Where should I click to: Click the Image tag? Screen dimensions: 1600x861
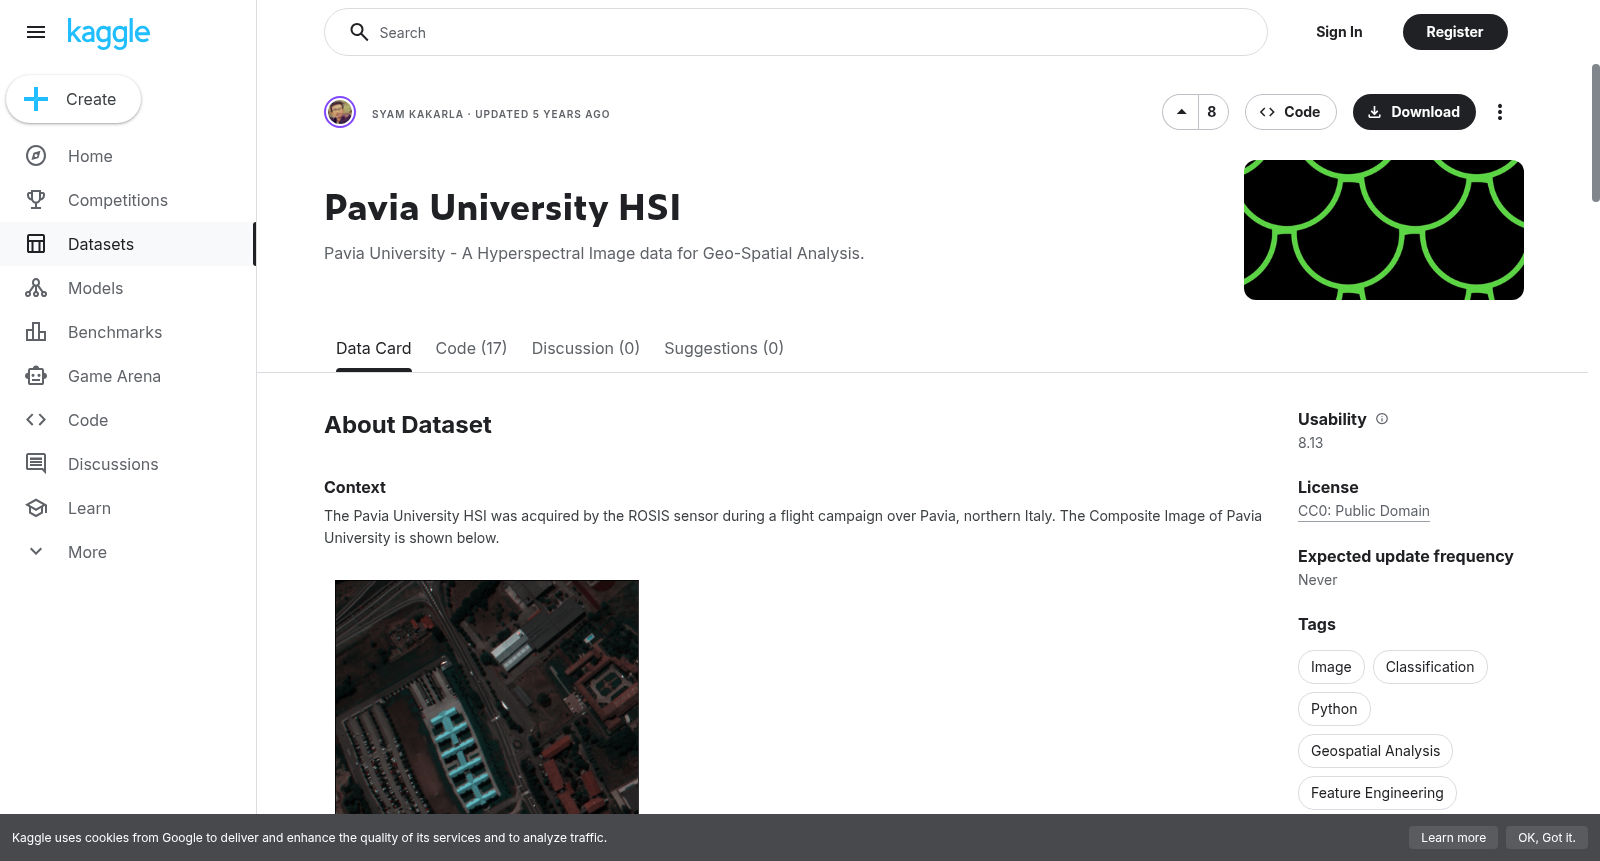tap(1331, 667)
